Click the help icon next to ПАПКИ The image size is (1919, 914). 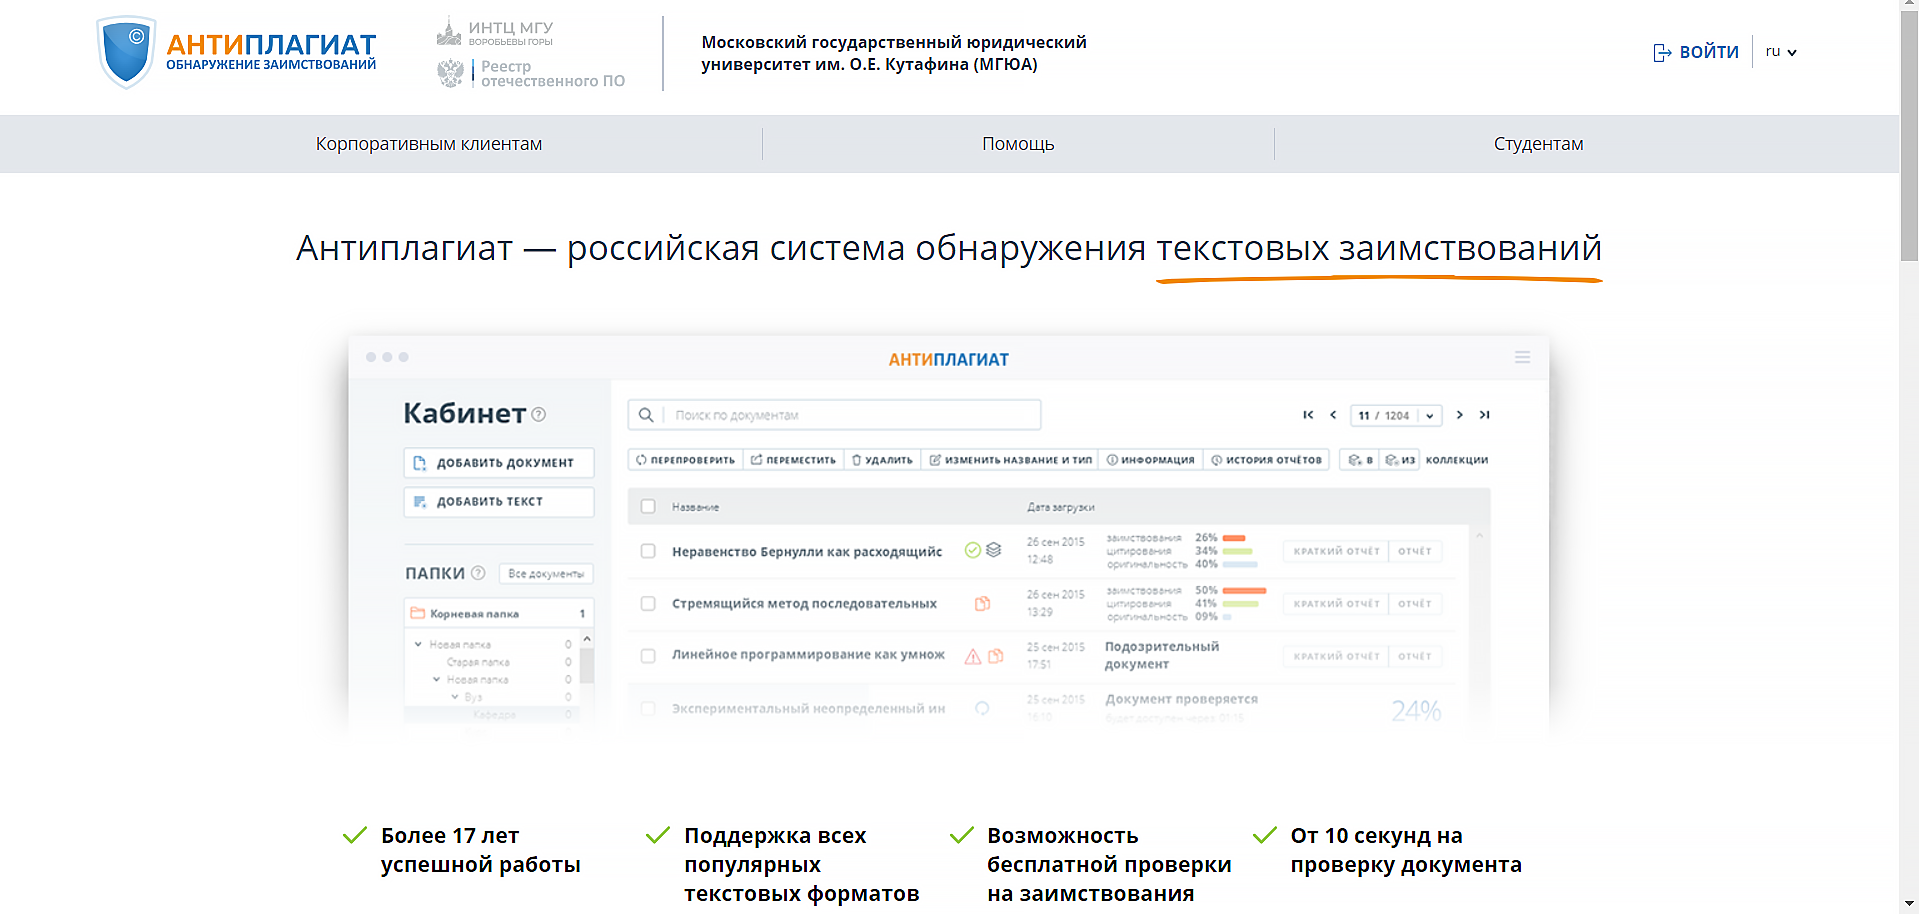click(478, 573)
